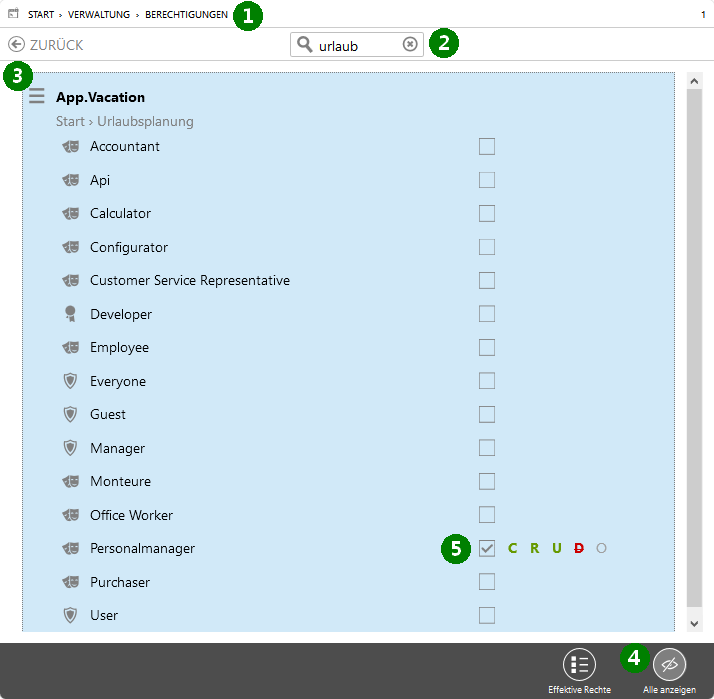Click the Developer role badge icon
The image size is (714, 699).
coord(70,314)
